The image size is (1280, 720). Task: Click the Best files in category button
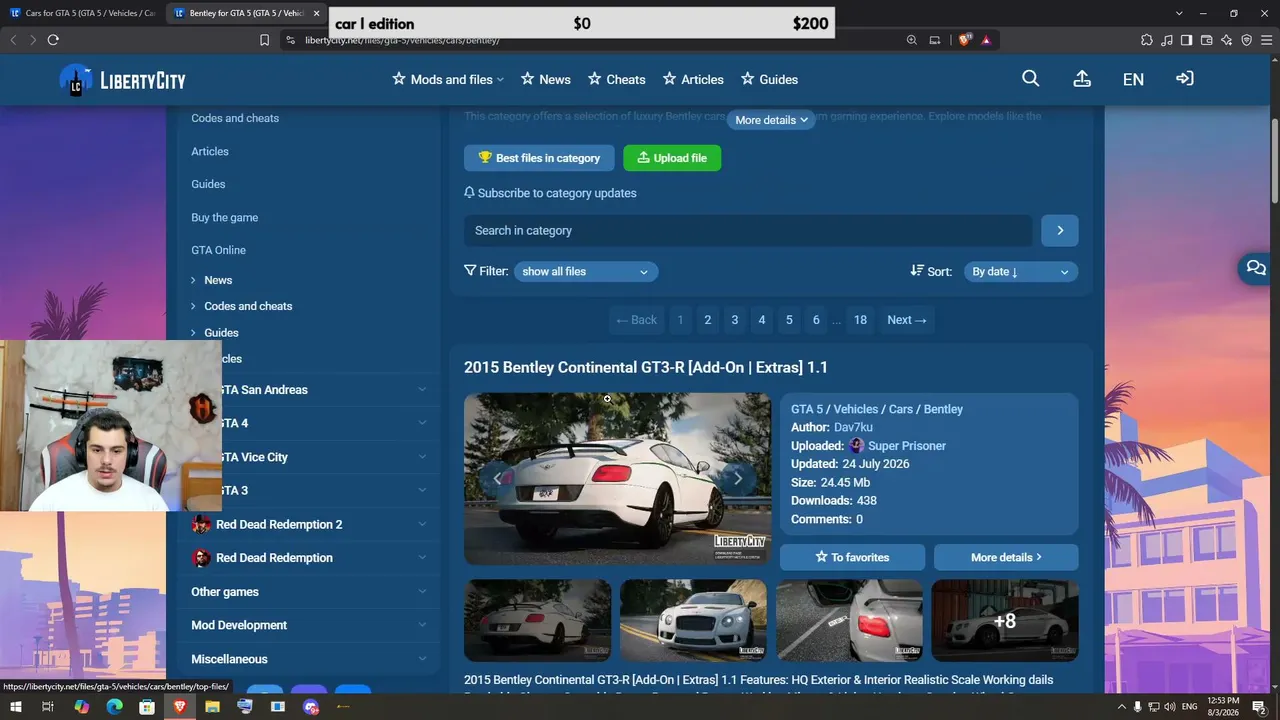539,158
